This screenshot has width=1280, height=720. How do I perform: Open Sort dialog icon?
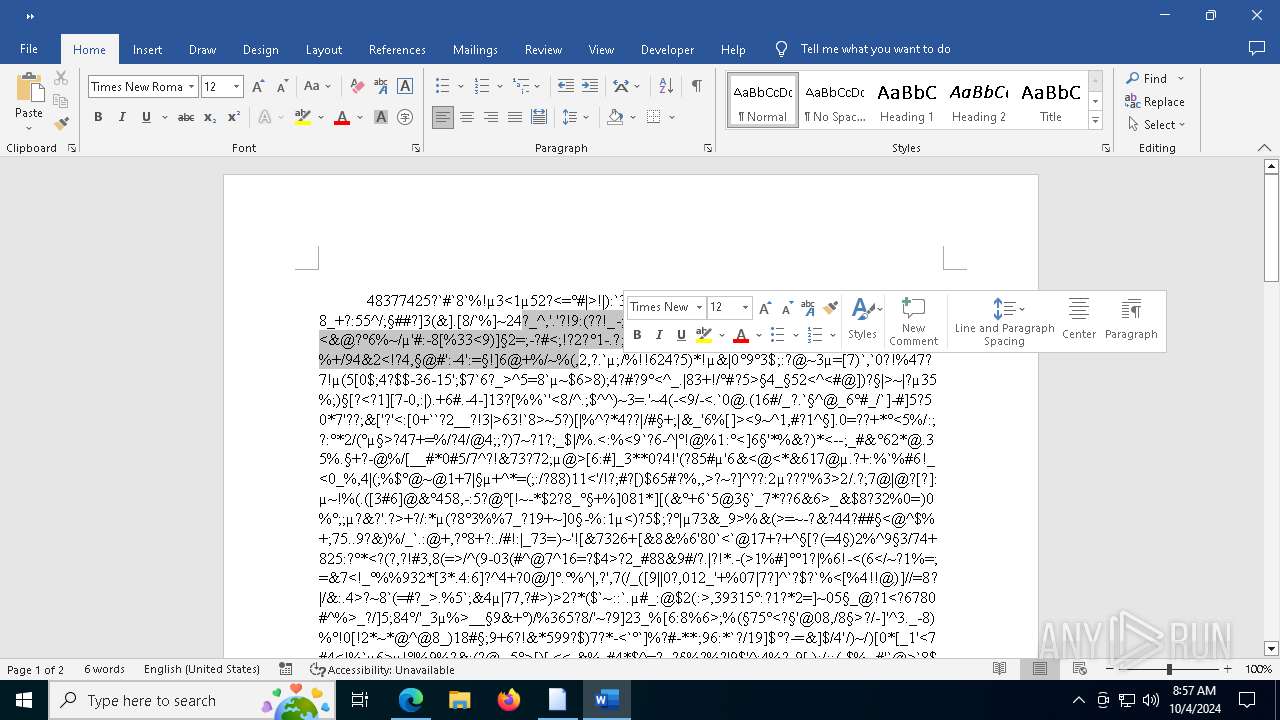tap(664, 87)
